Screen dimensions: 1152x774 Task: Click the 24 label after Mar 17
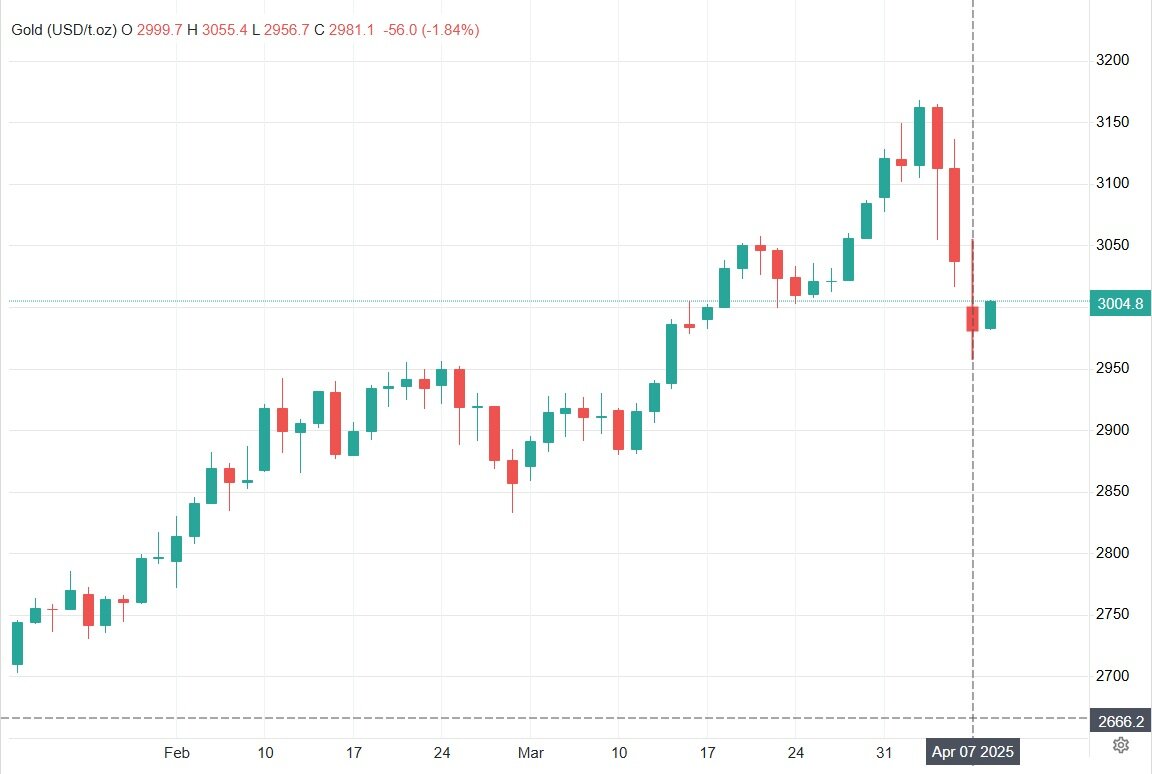click(x=796, y=753)
